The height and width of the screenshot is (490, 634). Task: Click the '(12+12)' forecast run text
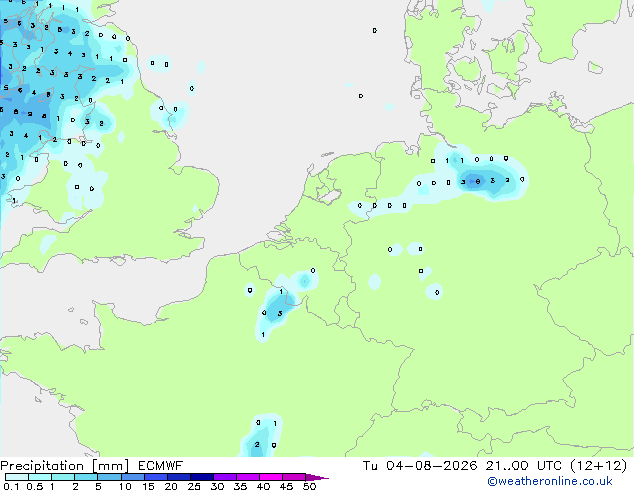click(599, 466)
